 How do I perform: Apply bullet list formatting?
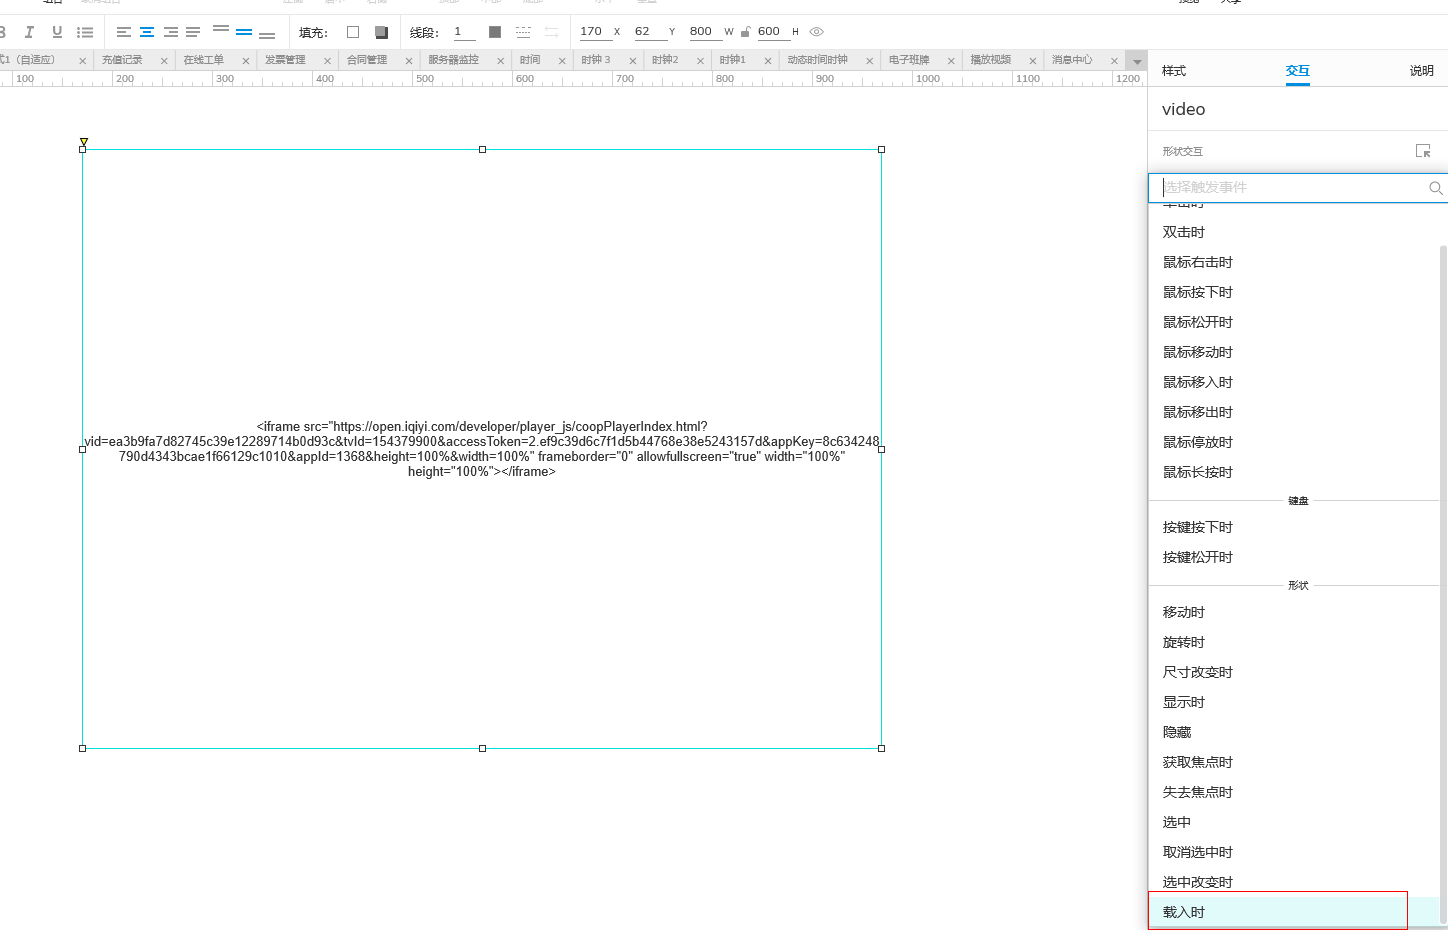click(85, 32)
